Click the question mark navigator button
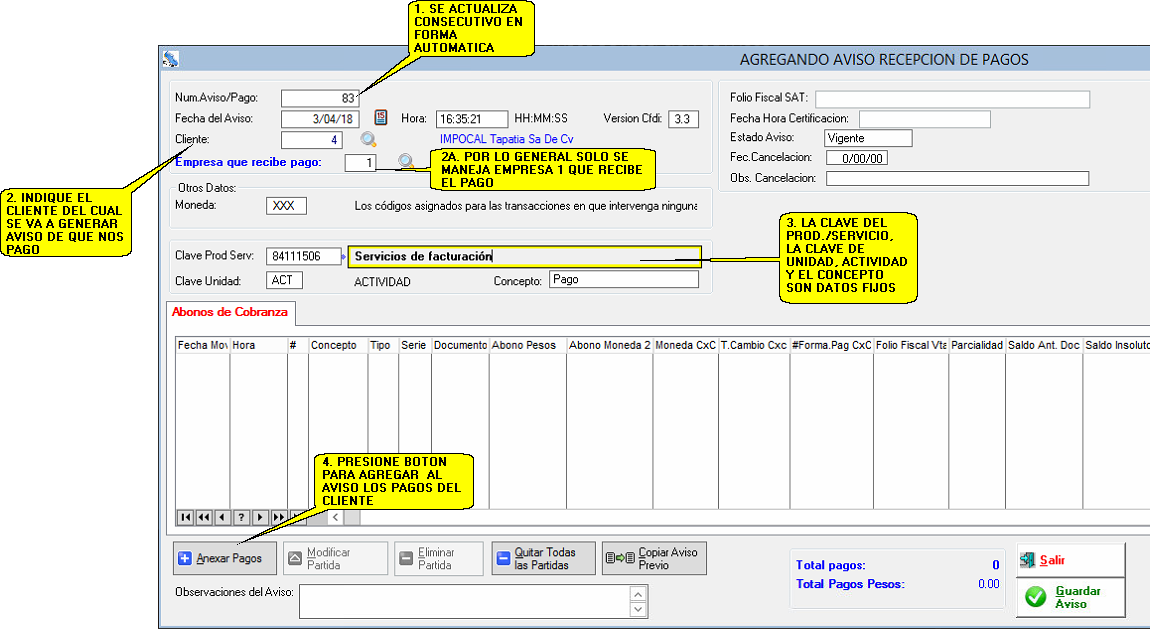Image resolution: width=1150 pixels, height=629 pixels. [241, 517]
